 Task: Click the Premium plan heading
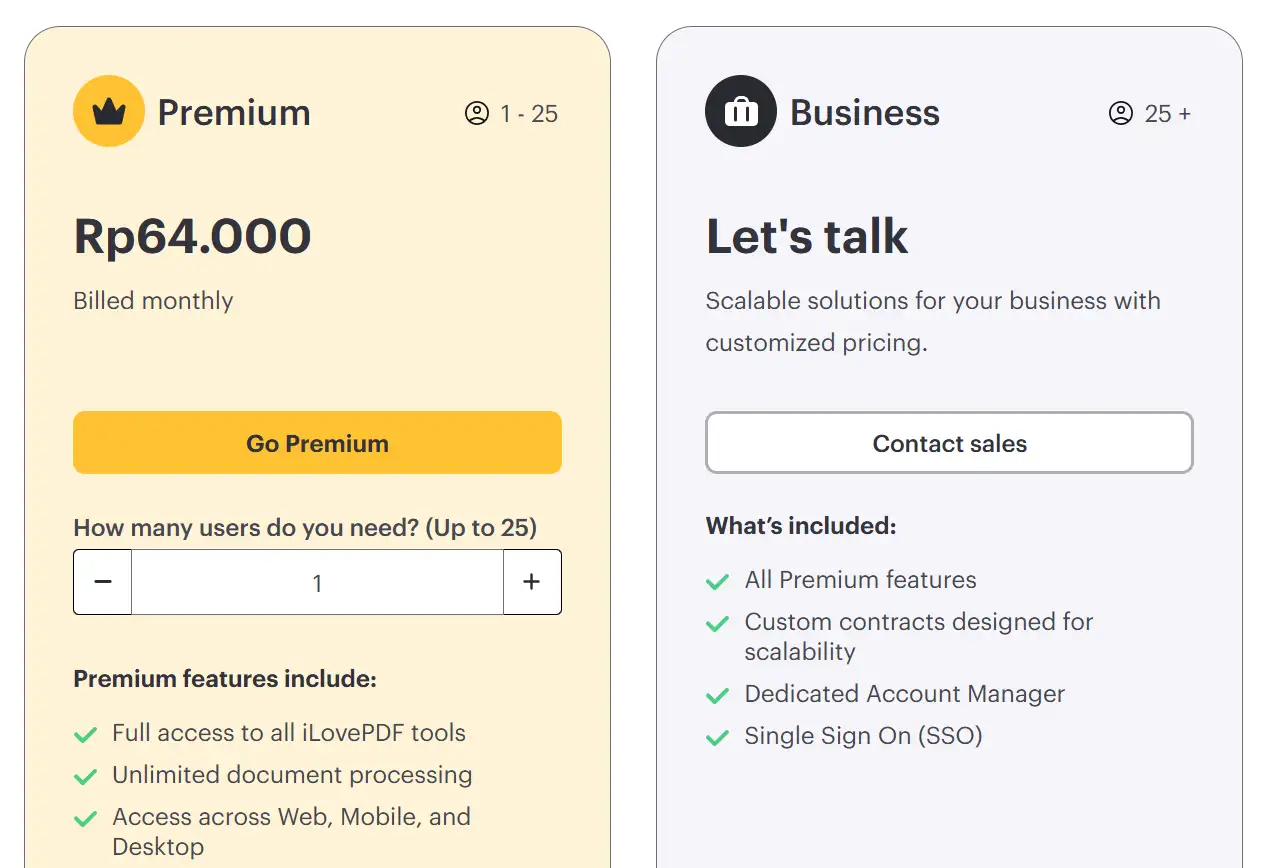(234, 112)
